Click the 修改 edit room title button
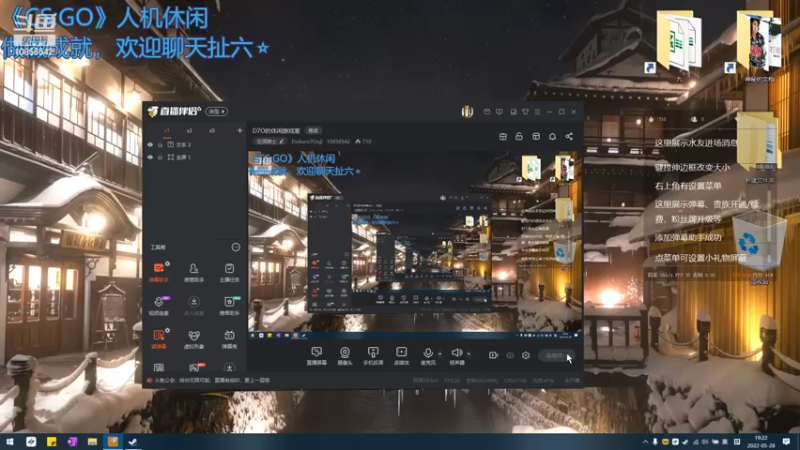800x450 pixels. [313, 131]
